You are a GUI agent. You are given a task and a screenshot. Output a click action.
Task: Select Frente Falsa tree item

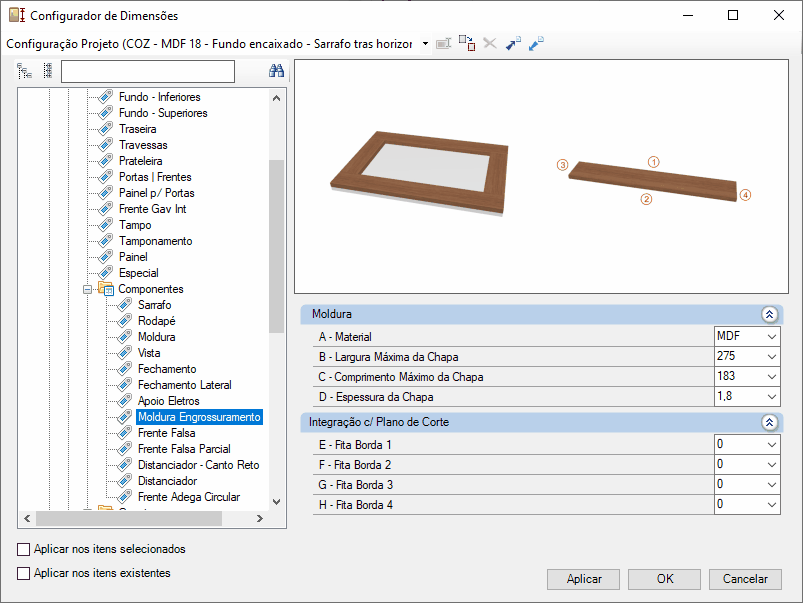tap(166, 433)
